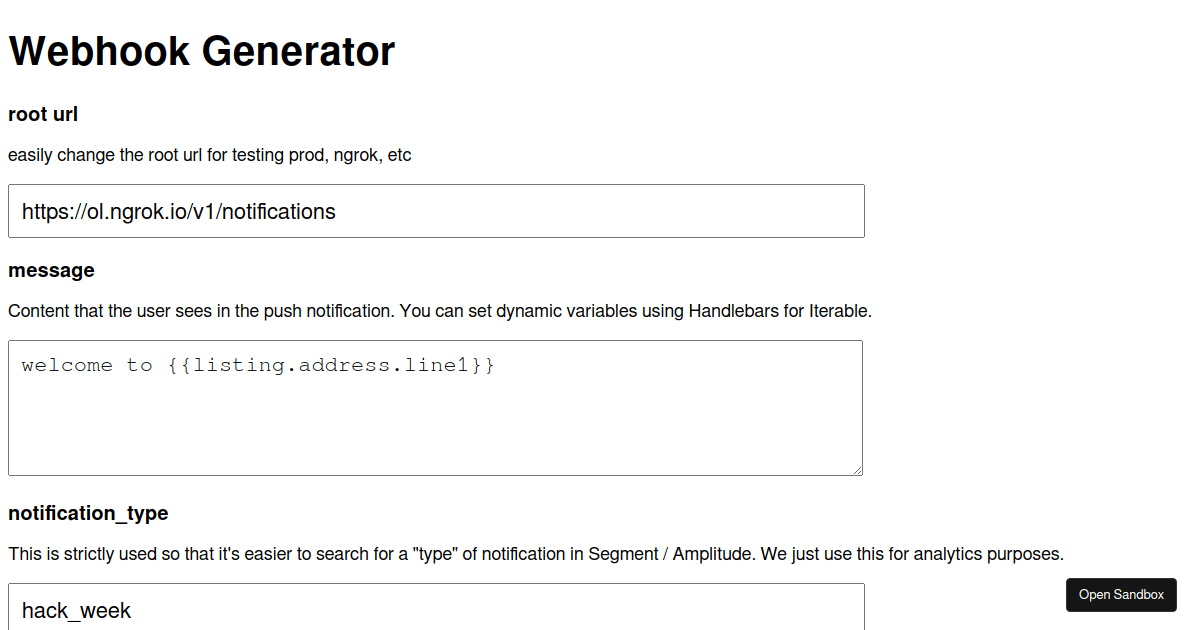Click the notification_type section heading

[x=88, y=513]
